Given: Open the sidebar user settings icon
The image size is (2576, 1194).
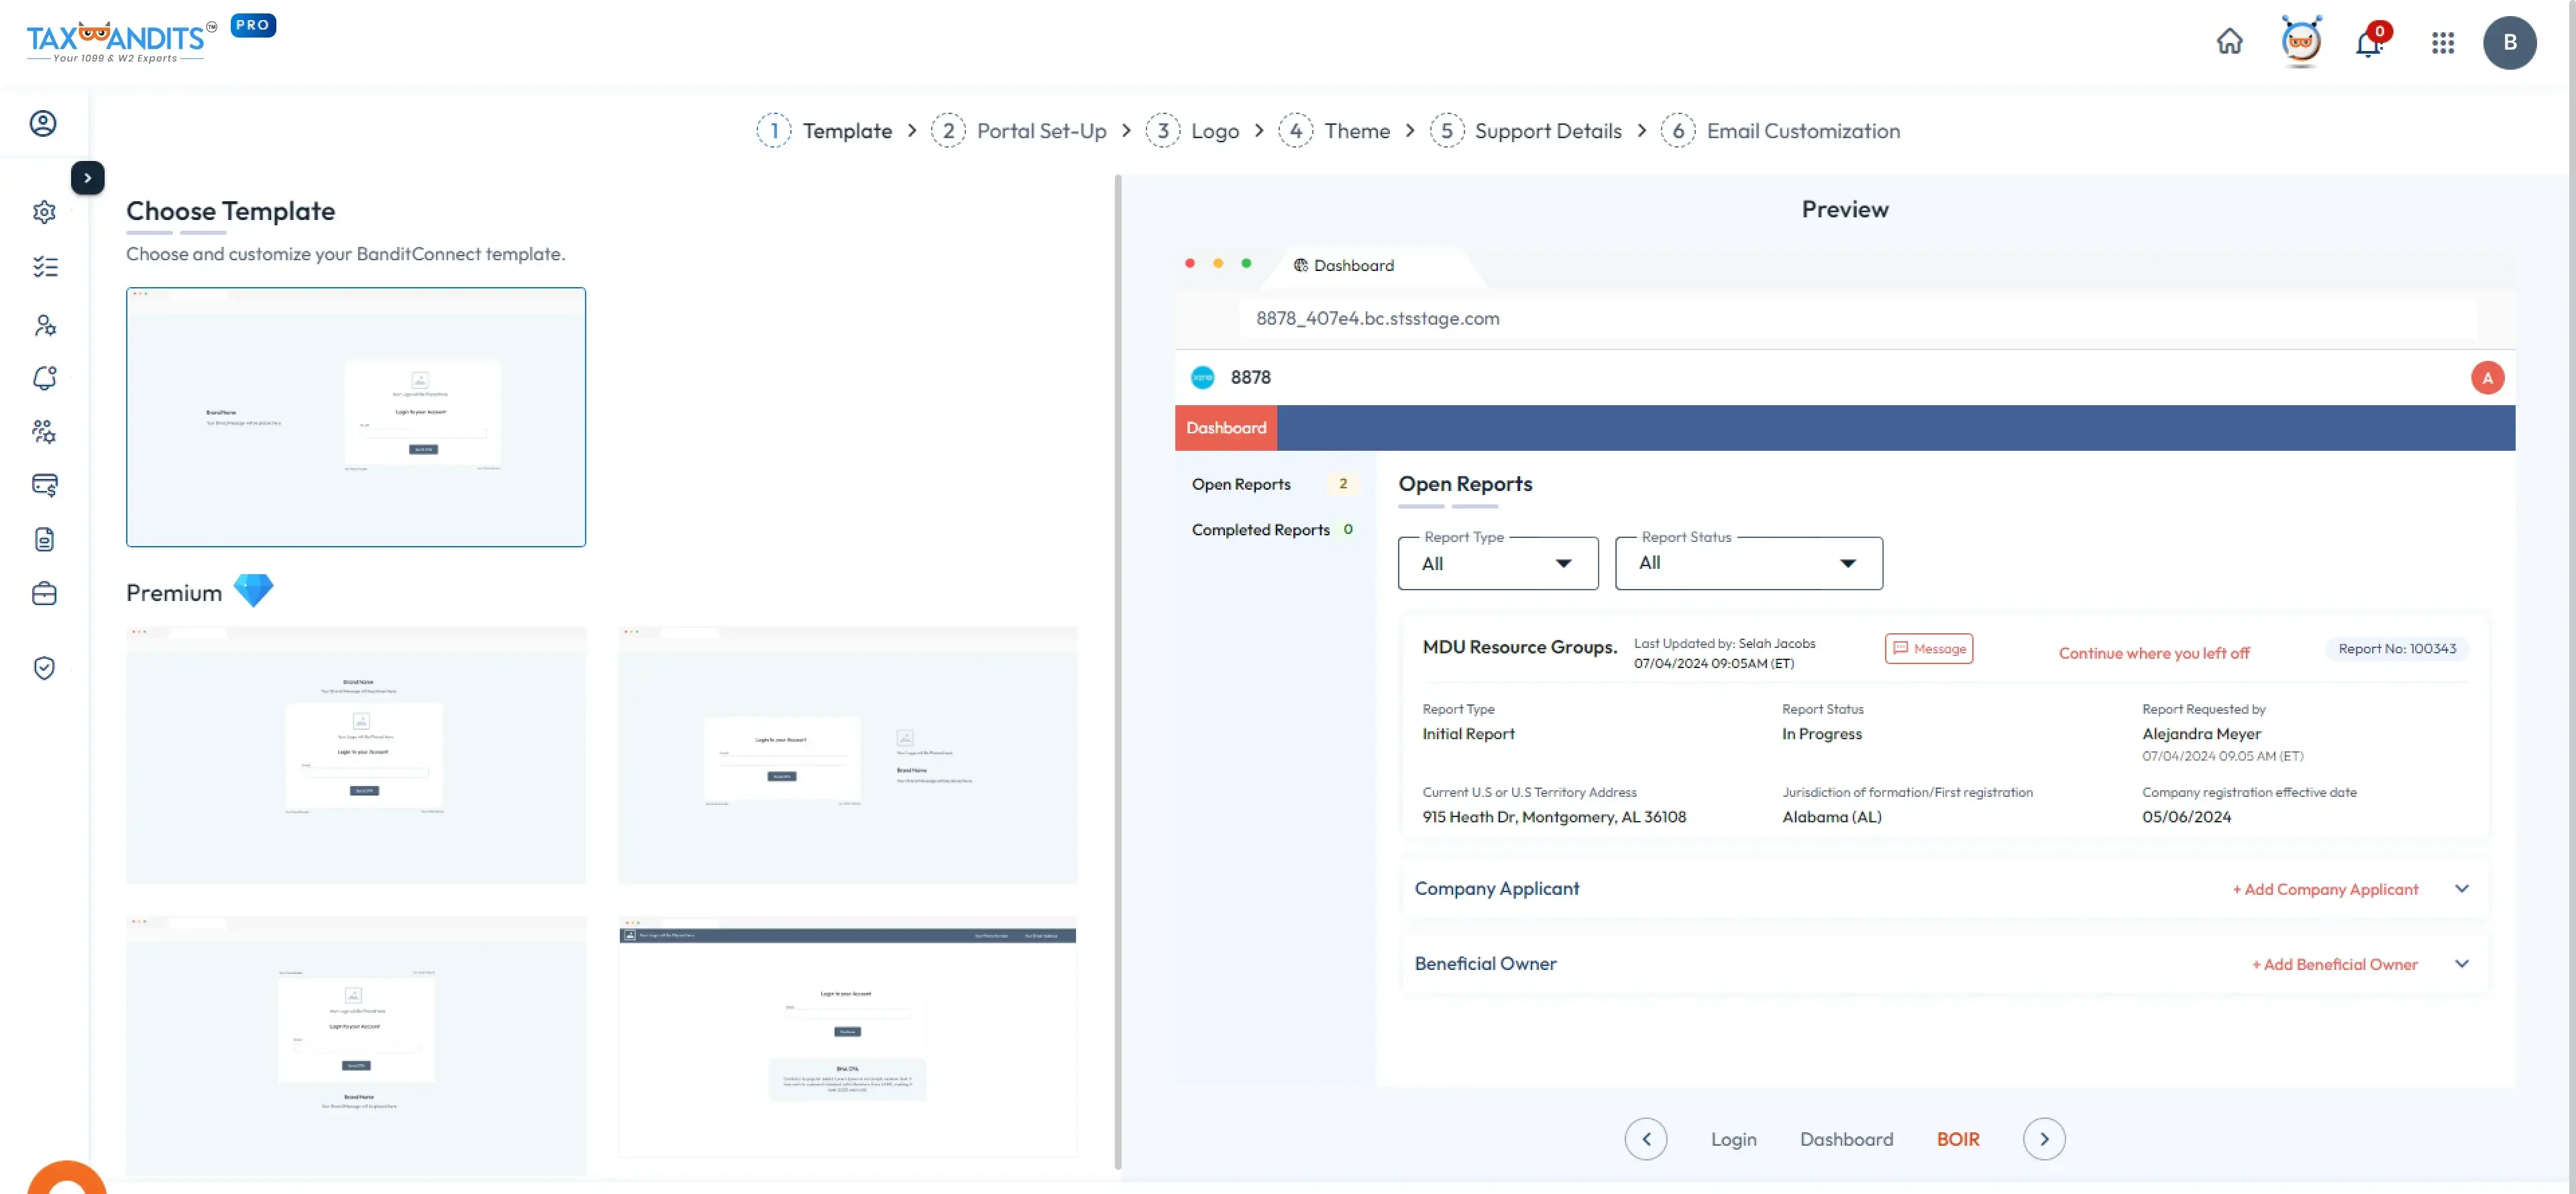Looking at the screenshot, I should (44, 325).
